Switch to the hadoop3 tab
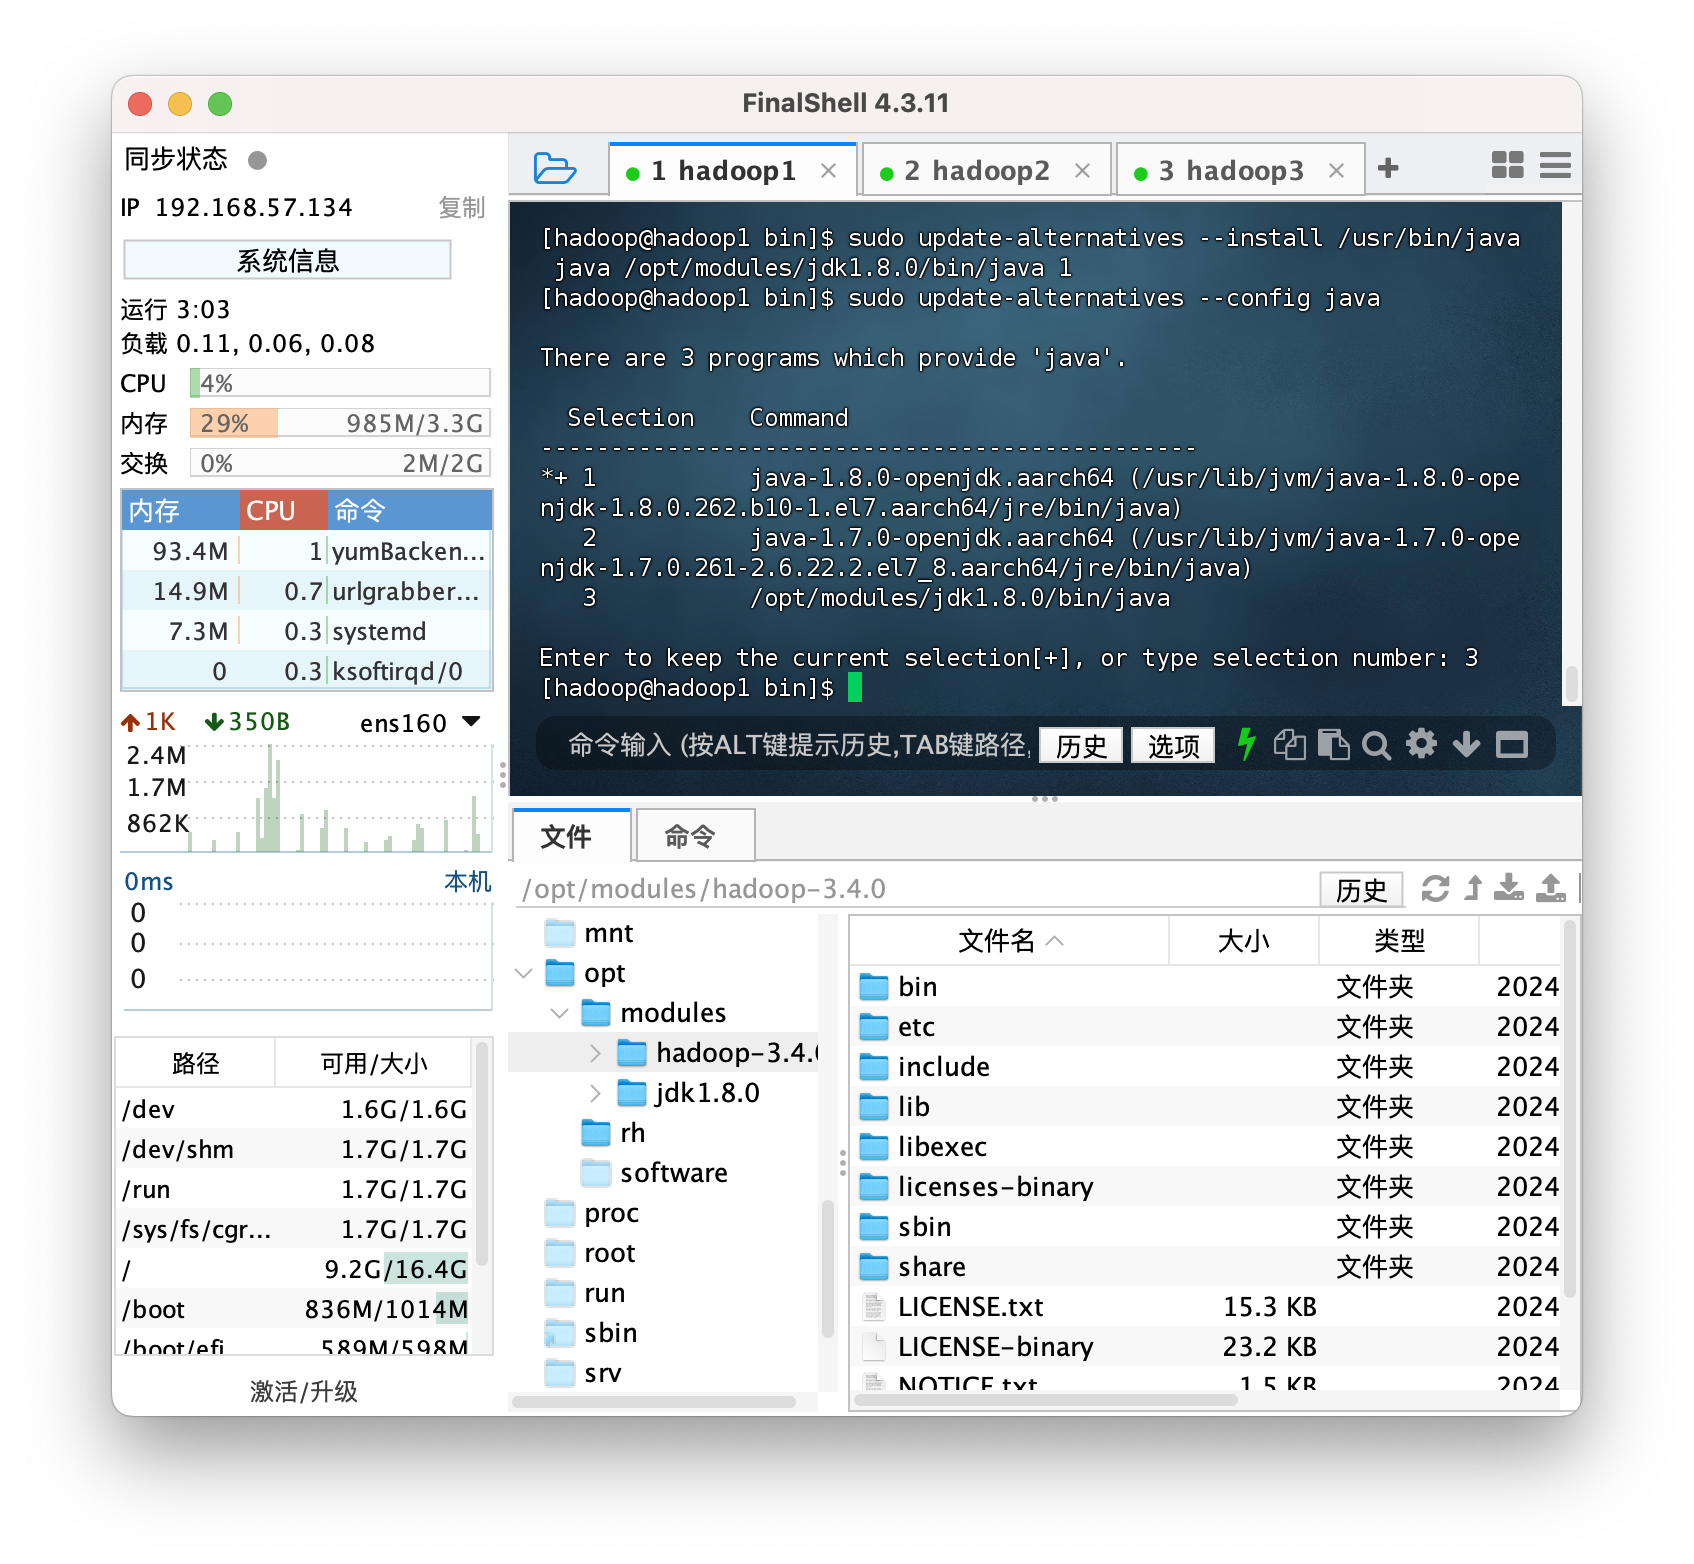 (1240, 170)
